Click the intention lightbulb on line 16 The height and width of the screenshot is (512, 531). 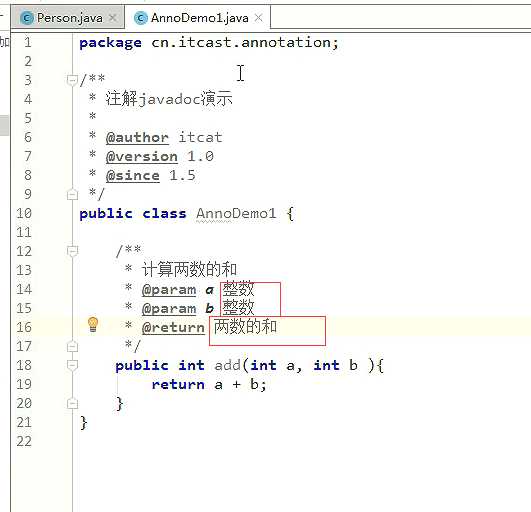93,324
